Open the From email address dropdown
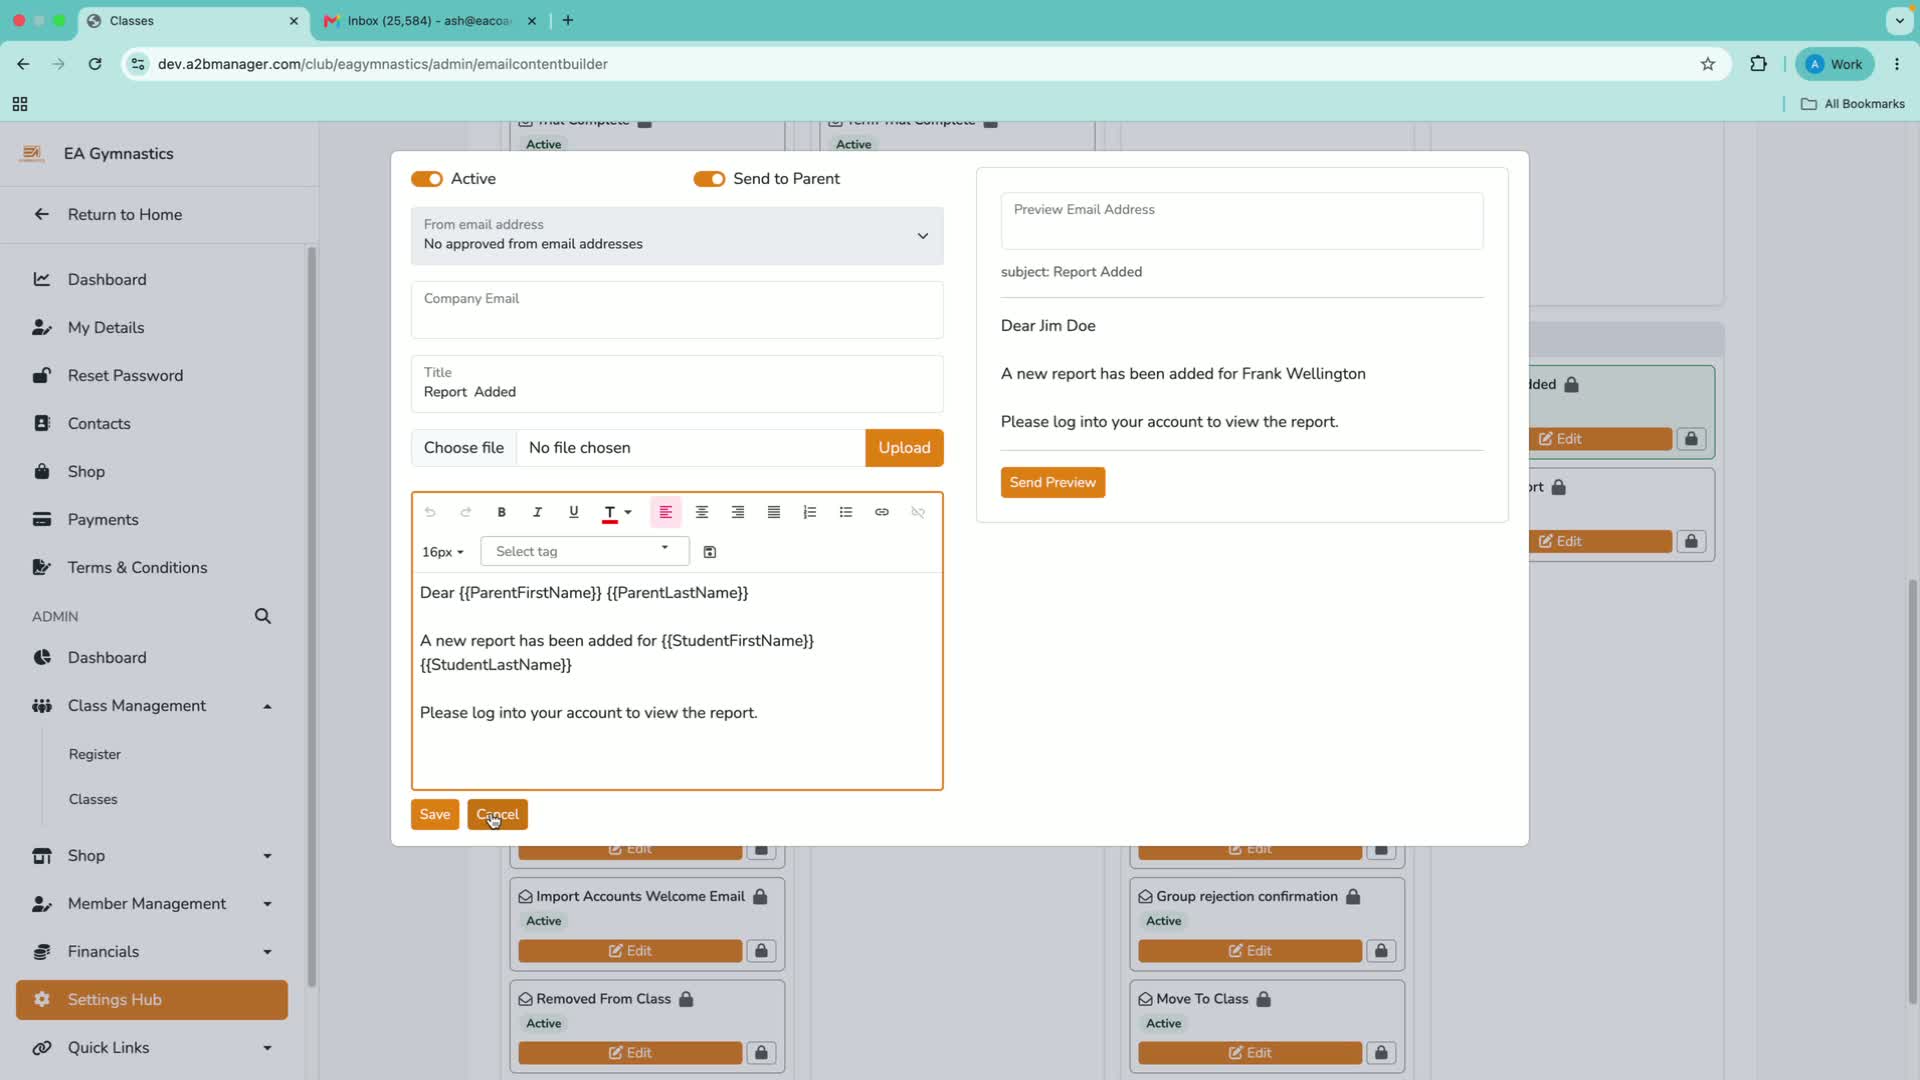The height and width of the screenshot is (1080, 1920). [677, 235]
